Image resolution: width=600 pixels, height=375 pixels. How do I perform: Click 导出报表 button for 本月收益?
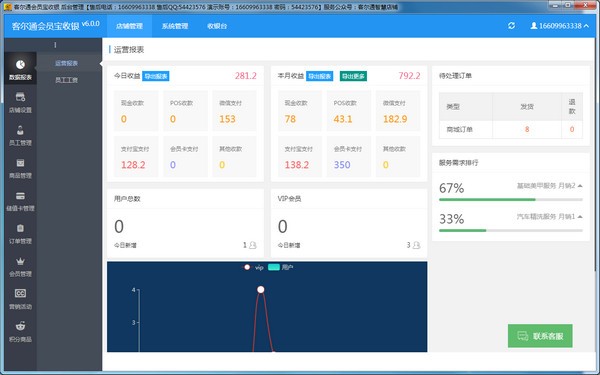tap(320, 76)
